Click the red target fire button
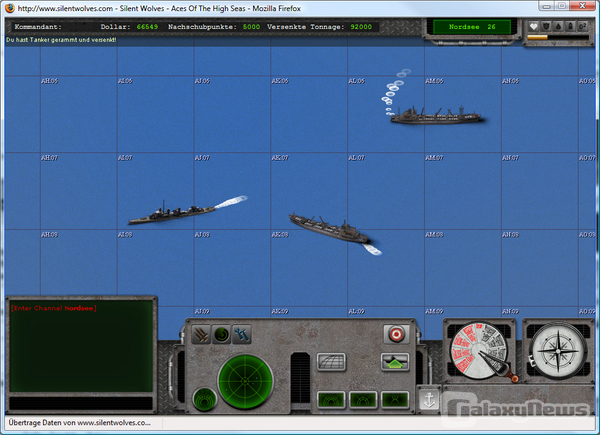The image size is (600, 435). [x=395, y=333]
